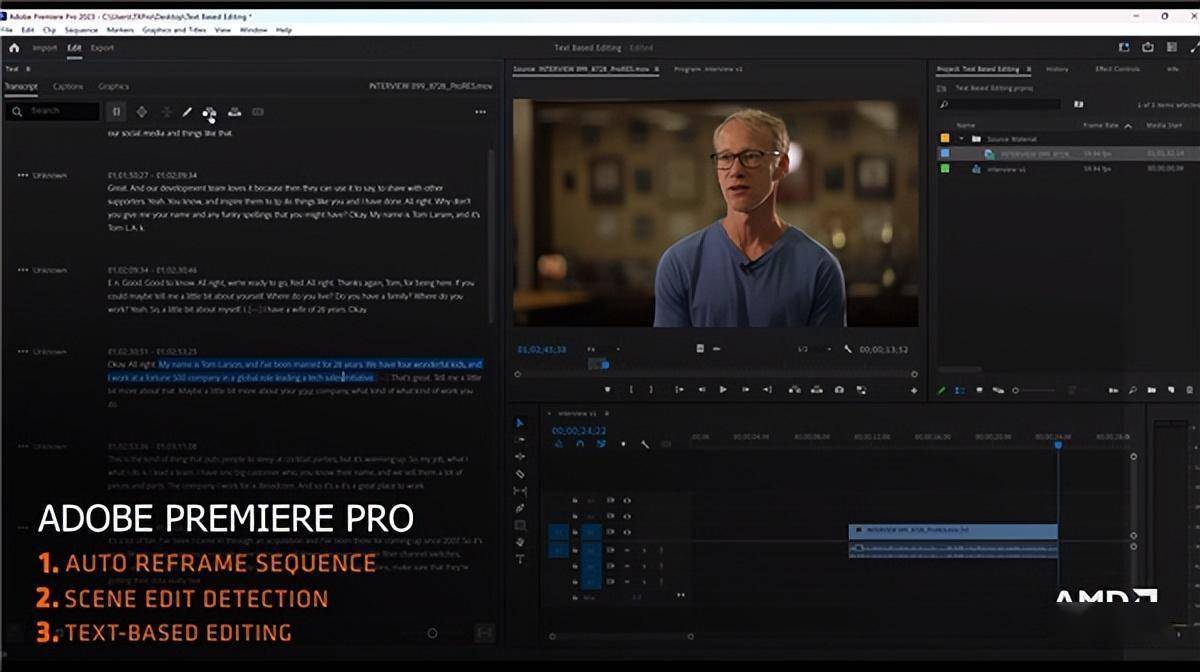Click Export Frame camera icon in Source monitor

[839, 390]
